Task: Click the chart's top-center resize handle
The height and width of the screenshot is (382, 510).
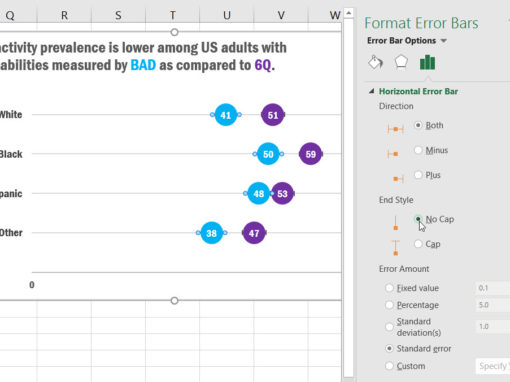Action: (x=174, y=32)
